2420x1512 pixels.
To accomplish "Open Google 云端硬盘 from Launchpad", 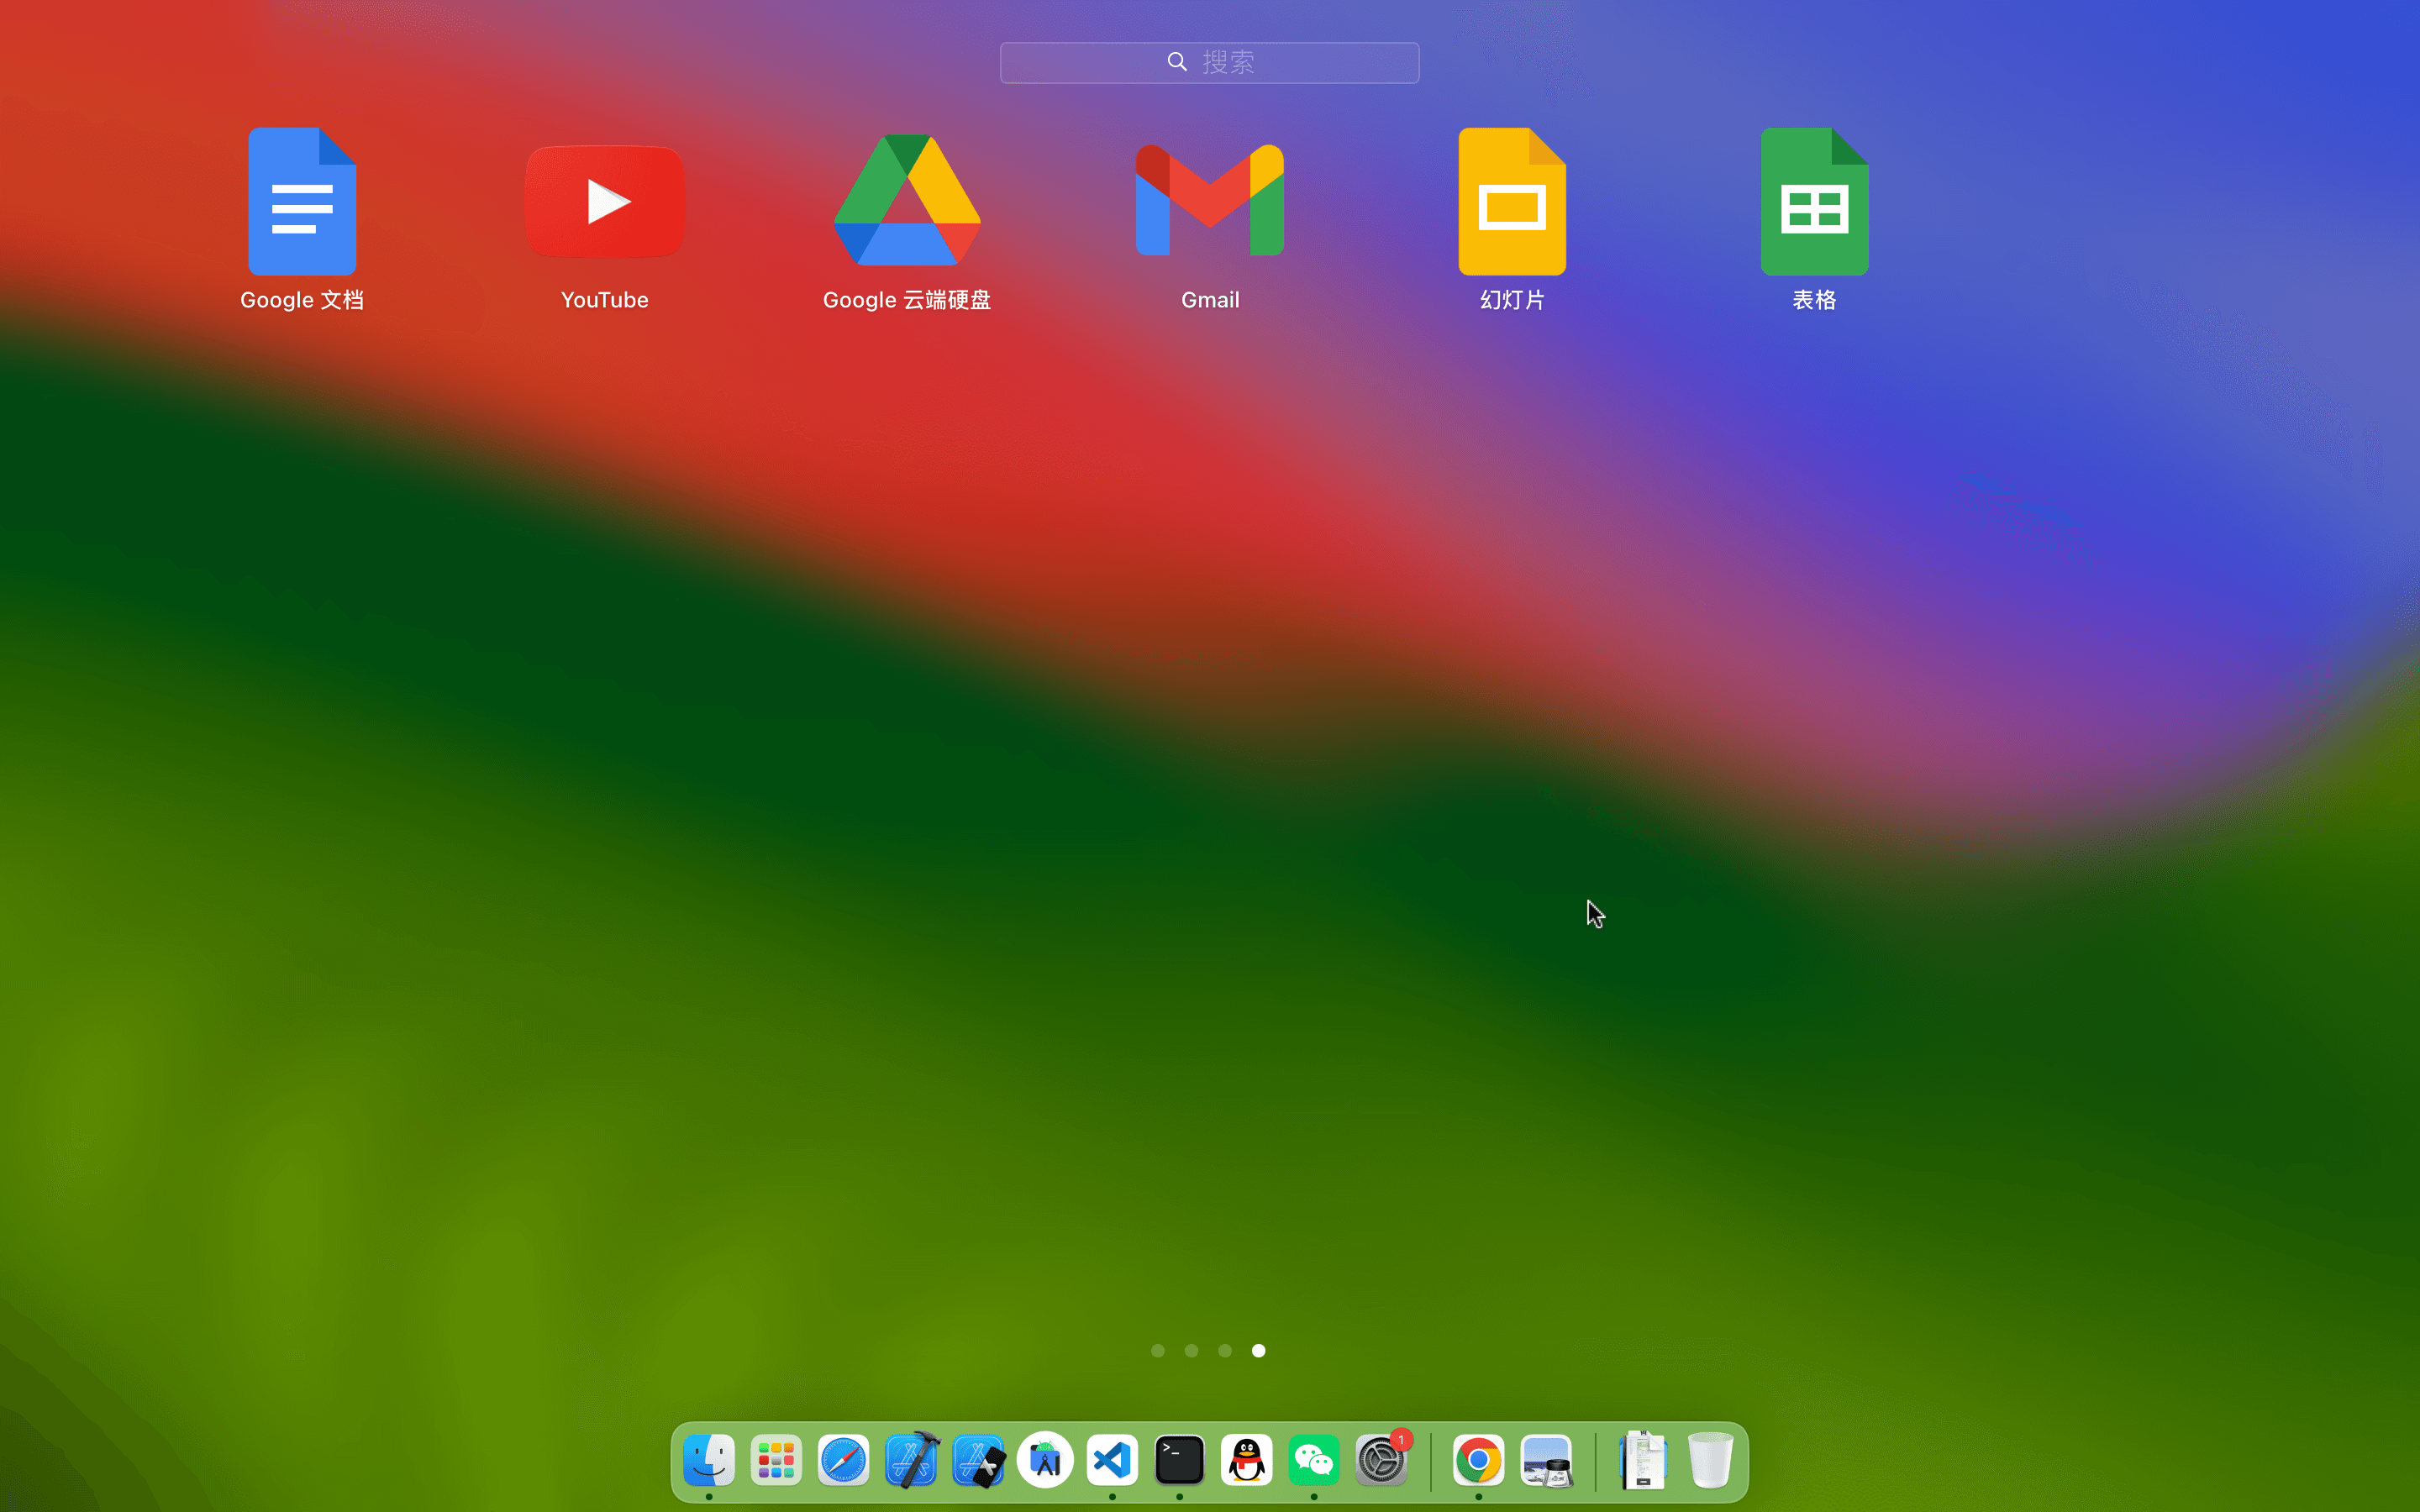I will (907, 200).
